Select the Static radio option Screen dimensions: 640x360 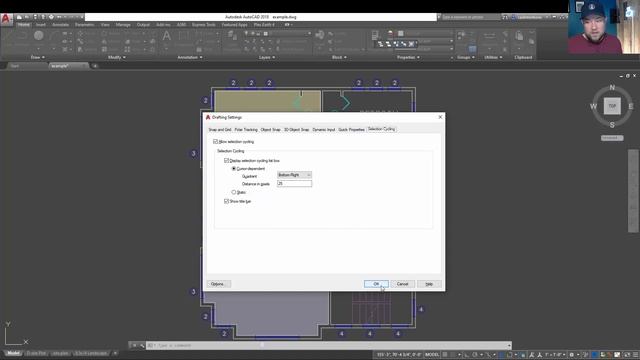pyautogui.click(x=234, y=192)
